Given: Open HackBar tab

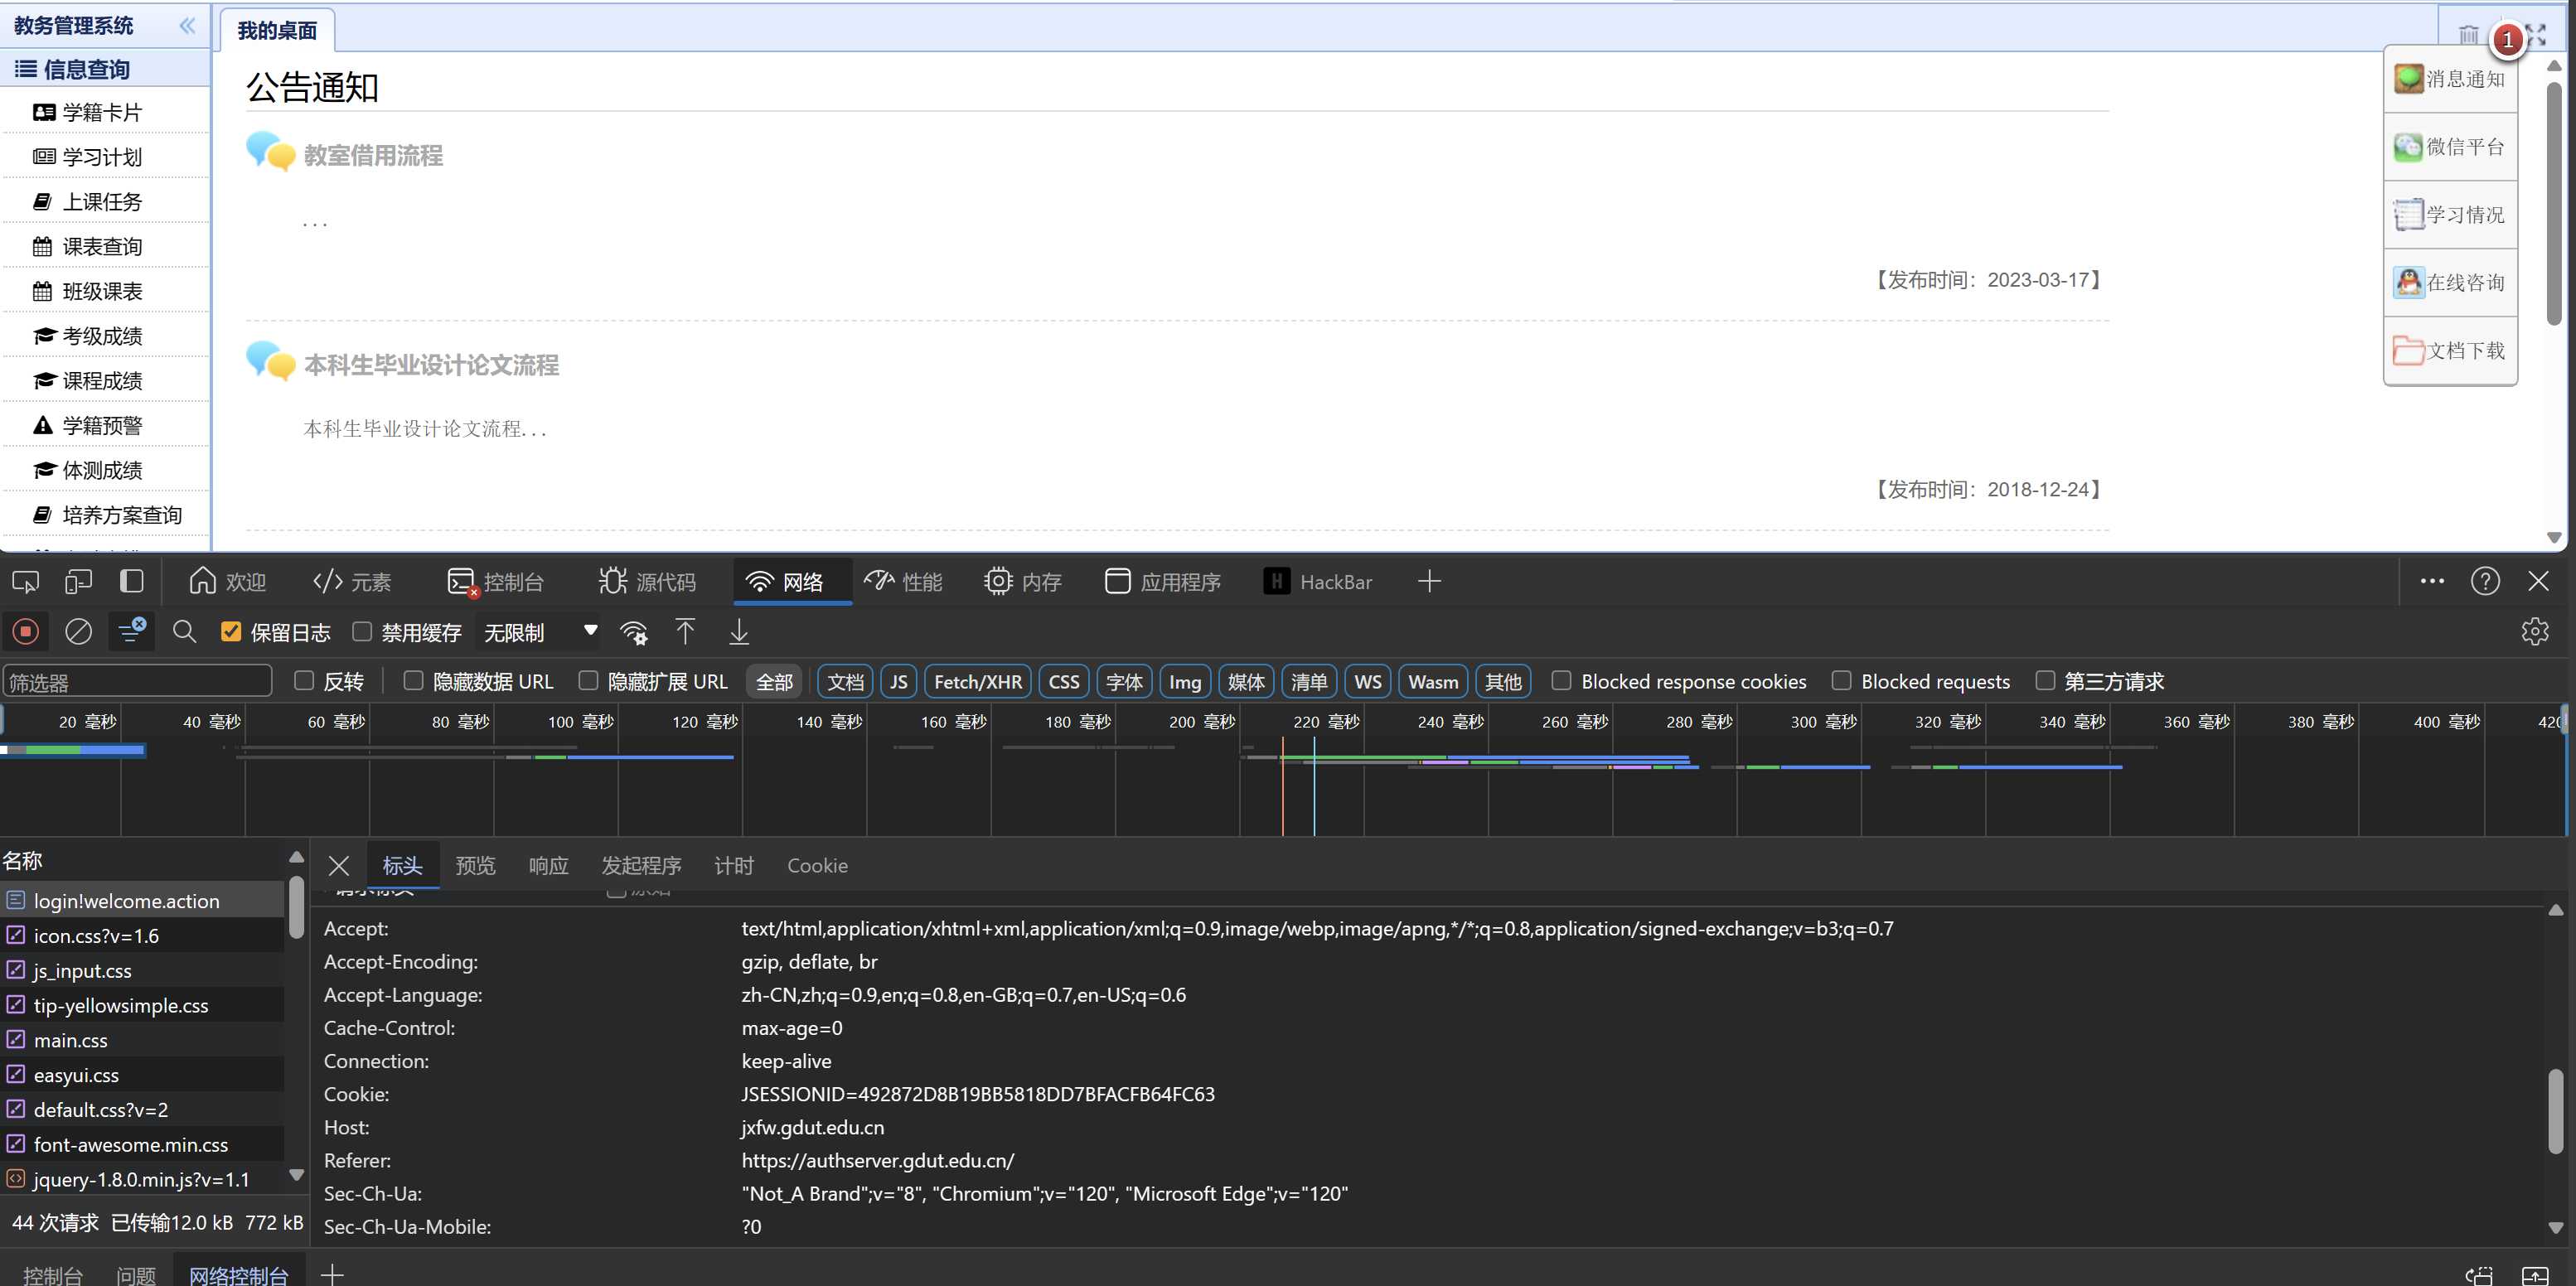Looking at the screenshot, I should (x=1318, y=582).
